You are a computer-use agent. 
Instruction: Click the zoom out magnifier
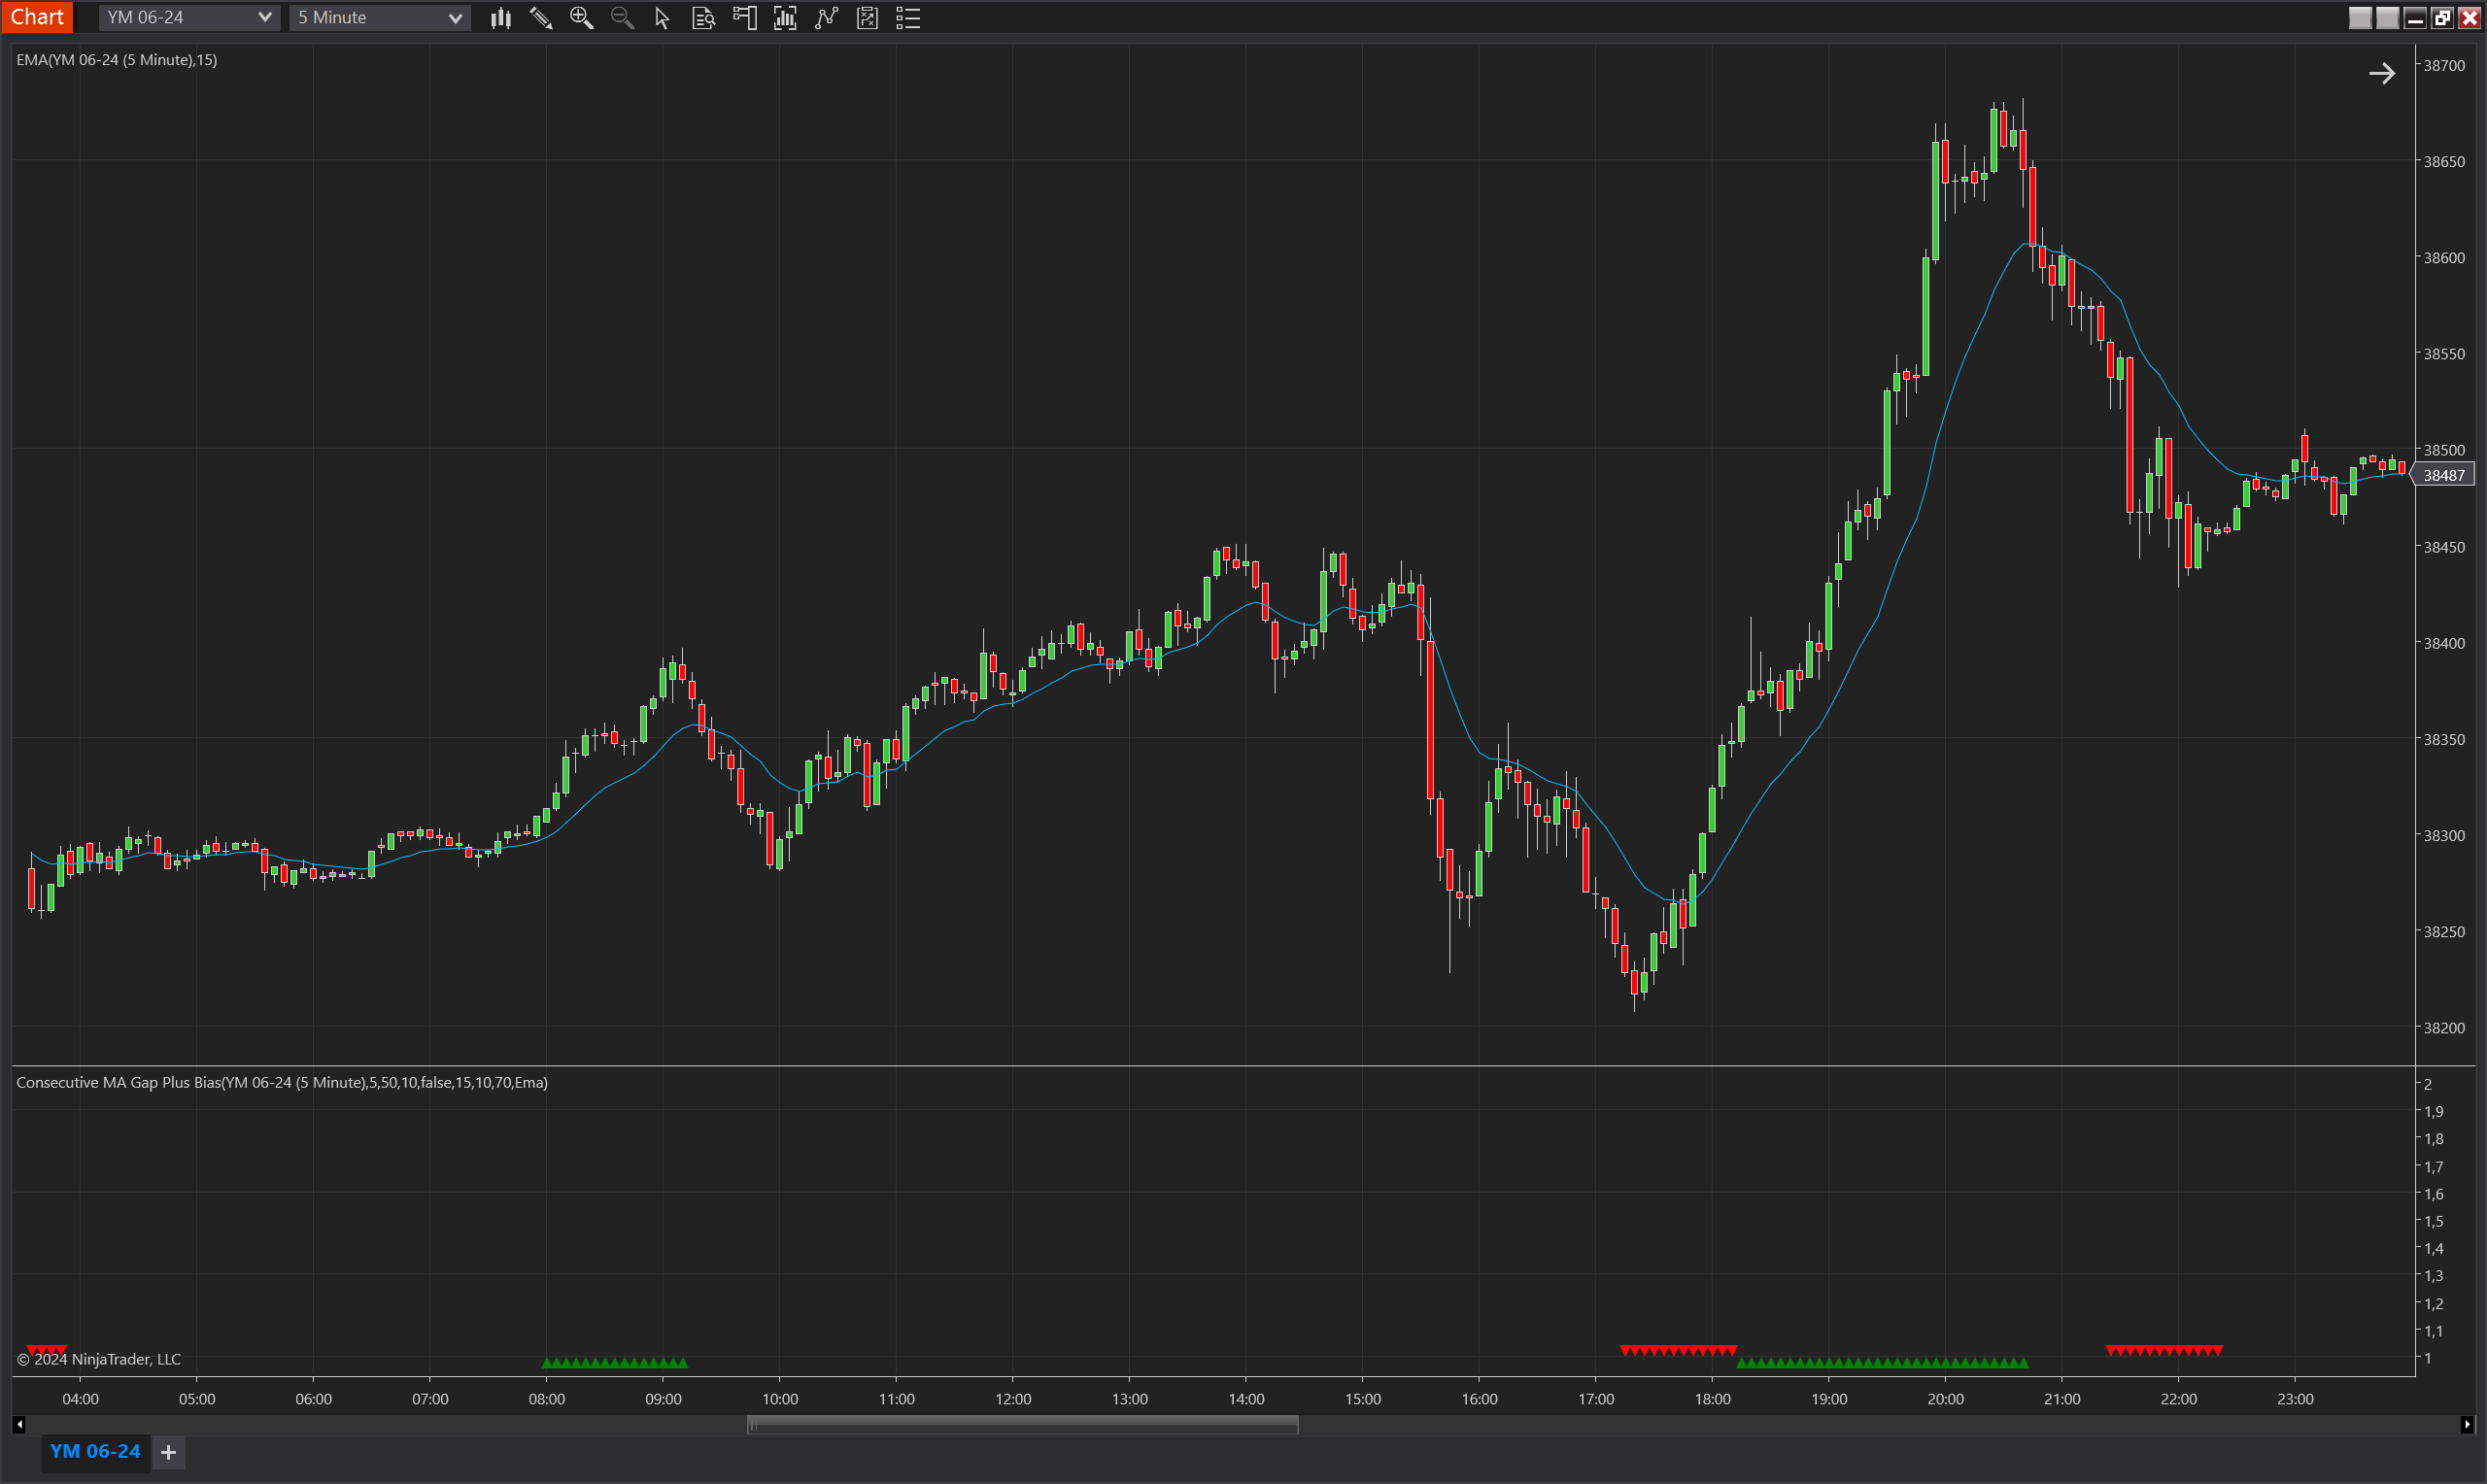coord(622,18)
